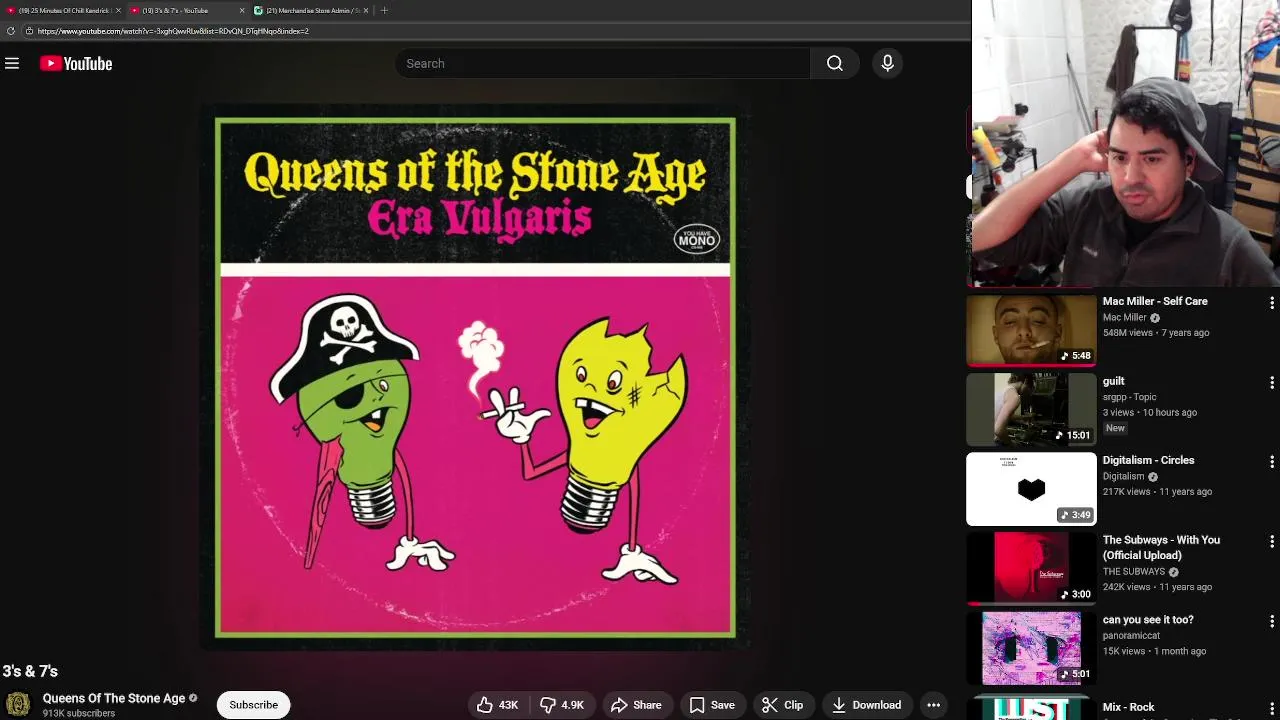Open Digitalism - Circles thumbnail
Image resolution: width=1280 pixels, height=720 pixels.
coord(1031,489)
